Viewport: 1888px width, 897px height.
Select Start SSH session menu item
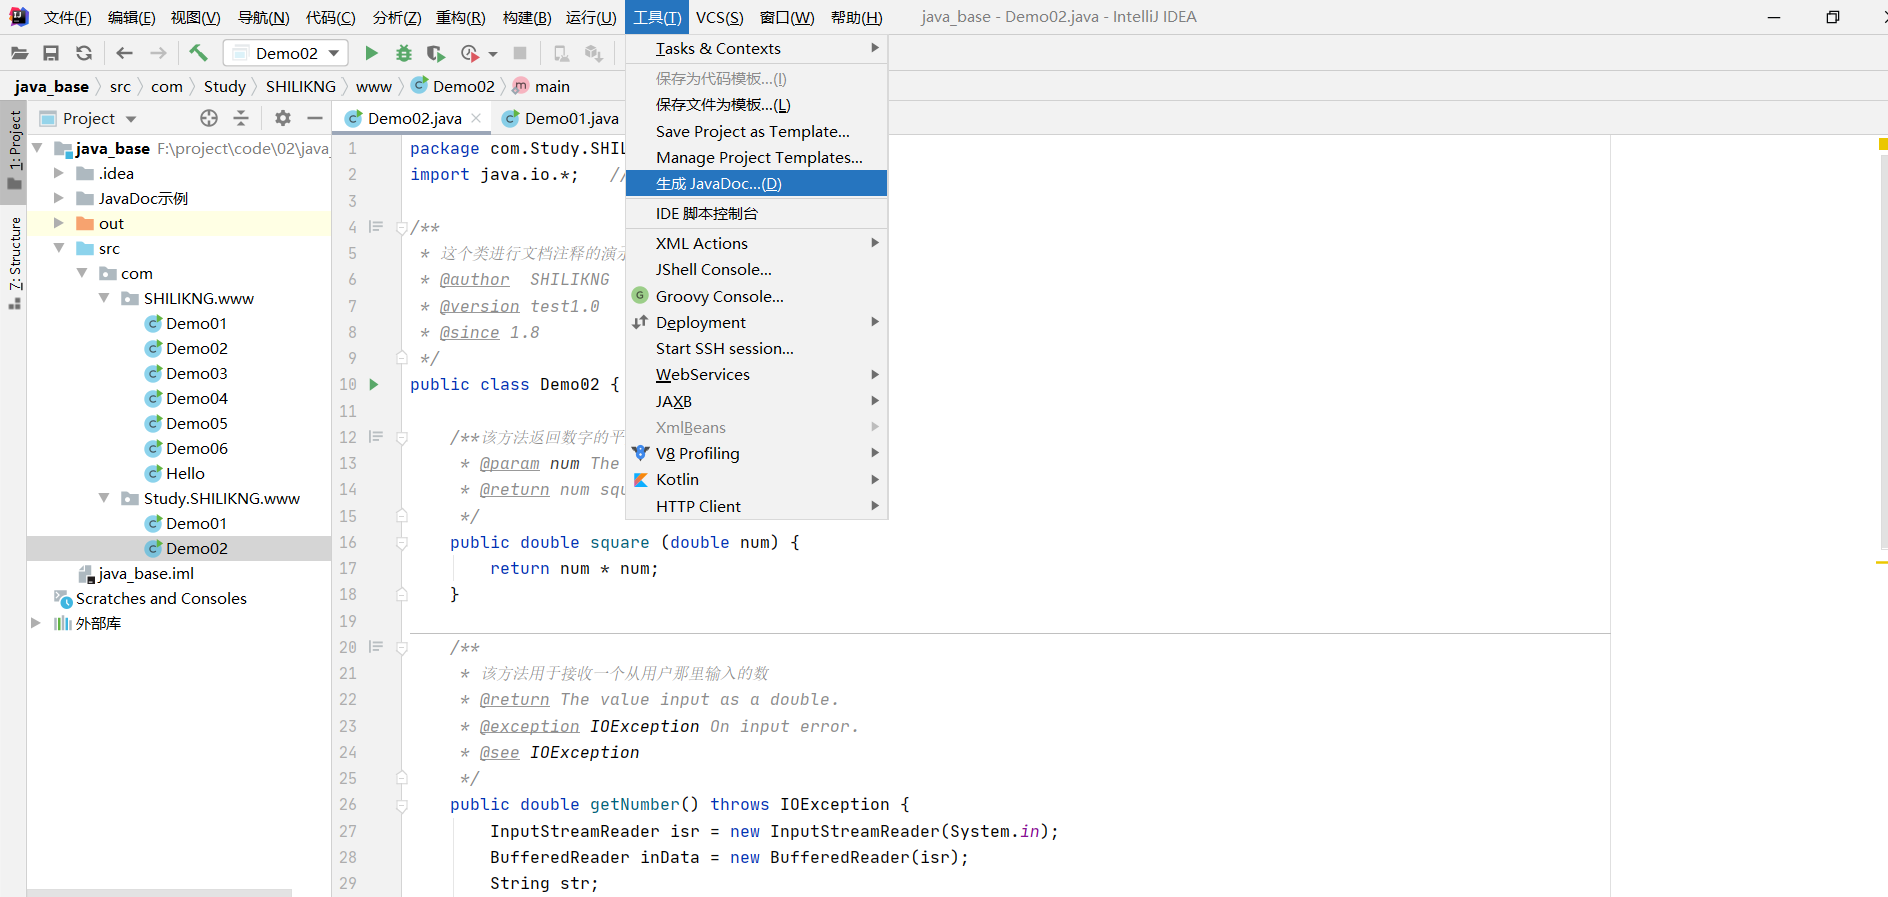[756, 348]
